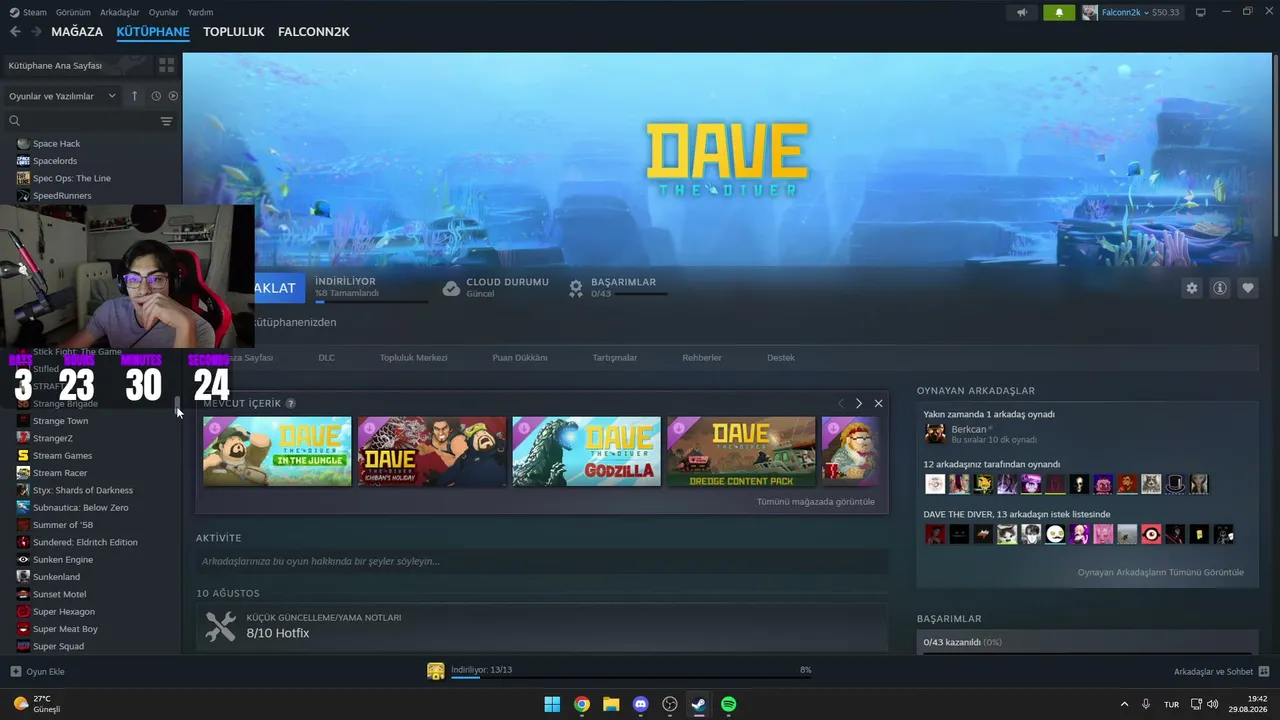Viewport: 1280px width, 720px height.
Task: Go forward with the right navigation arrow
Action: click(36, 32)
